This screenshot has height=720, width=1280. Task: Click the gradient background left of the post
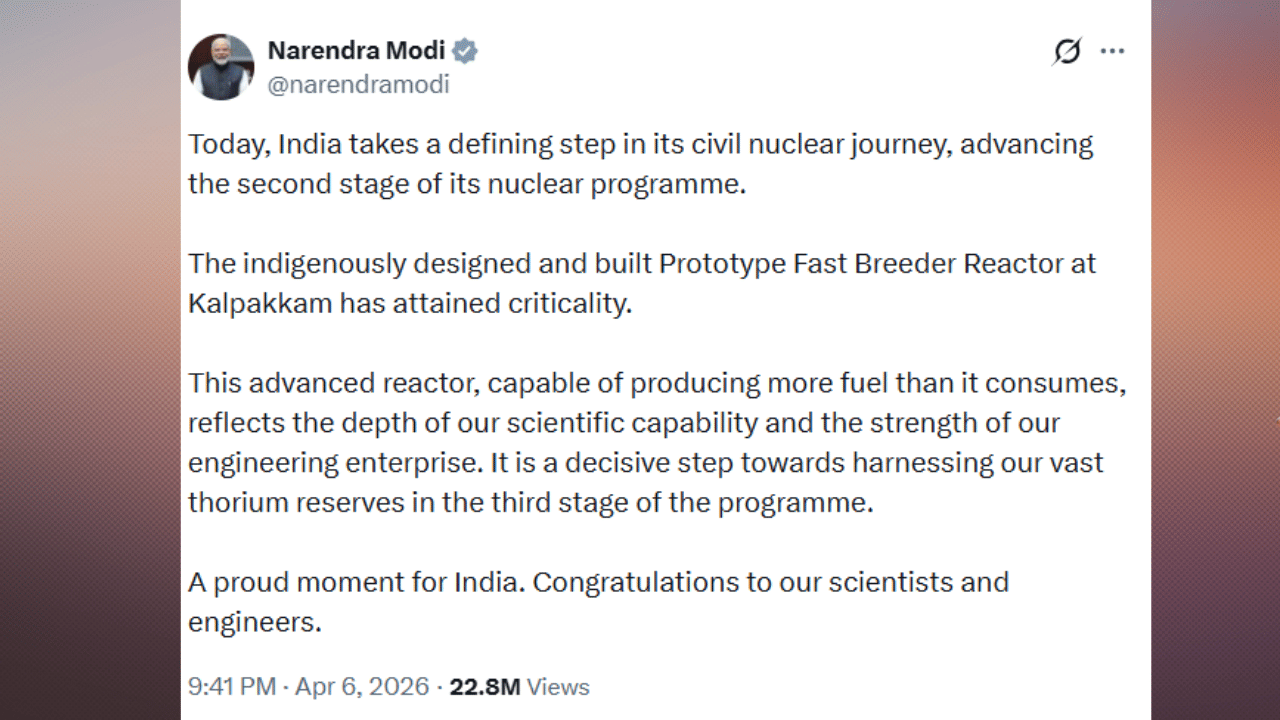90,360
